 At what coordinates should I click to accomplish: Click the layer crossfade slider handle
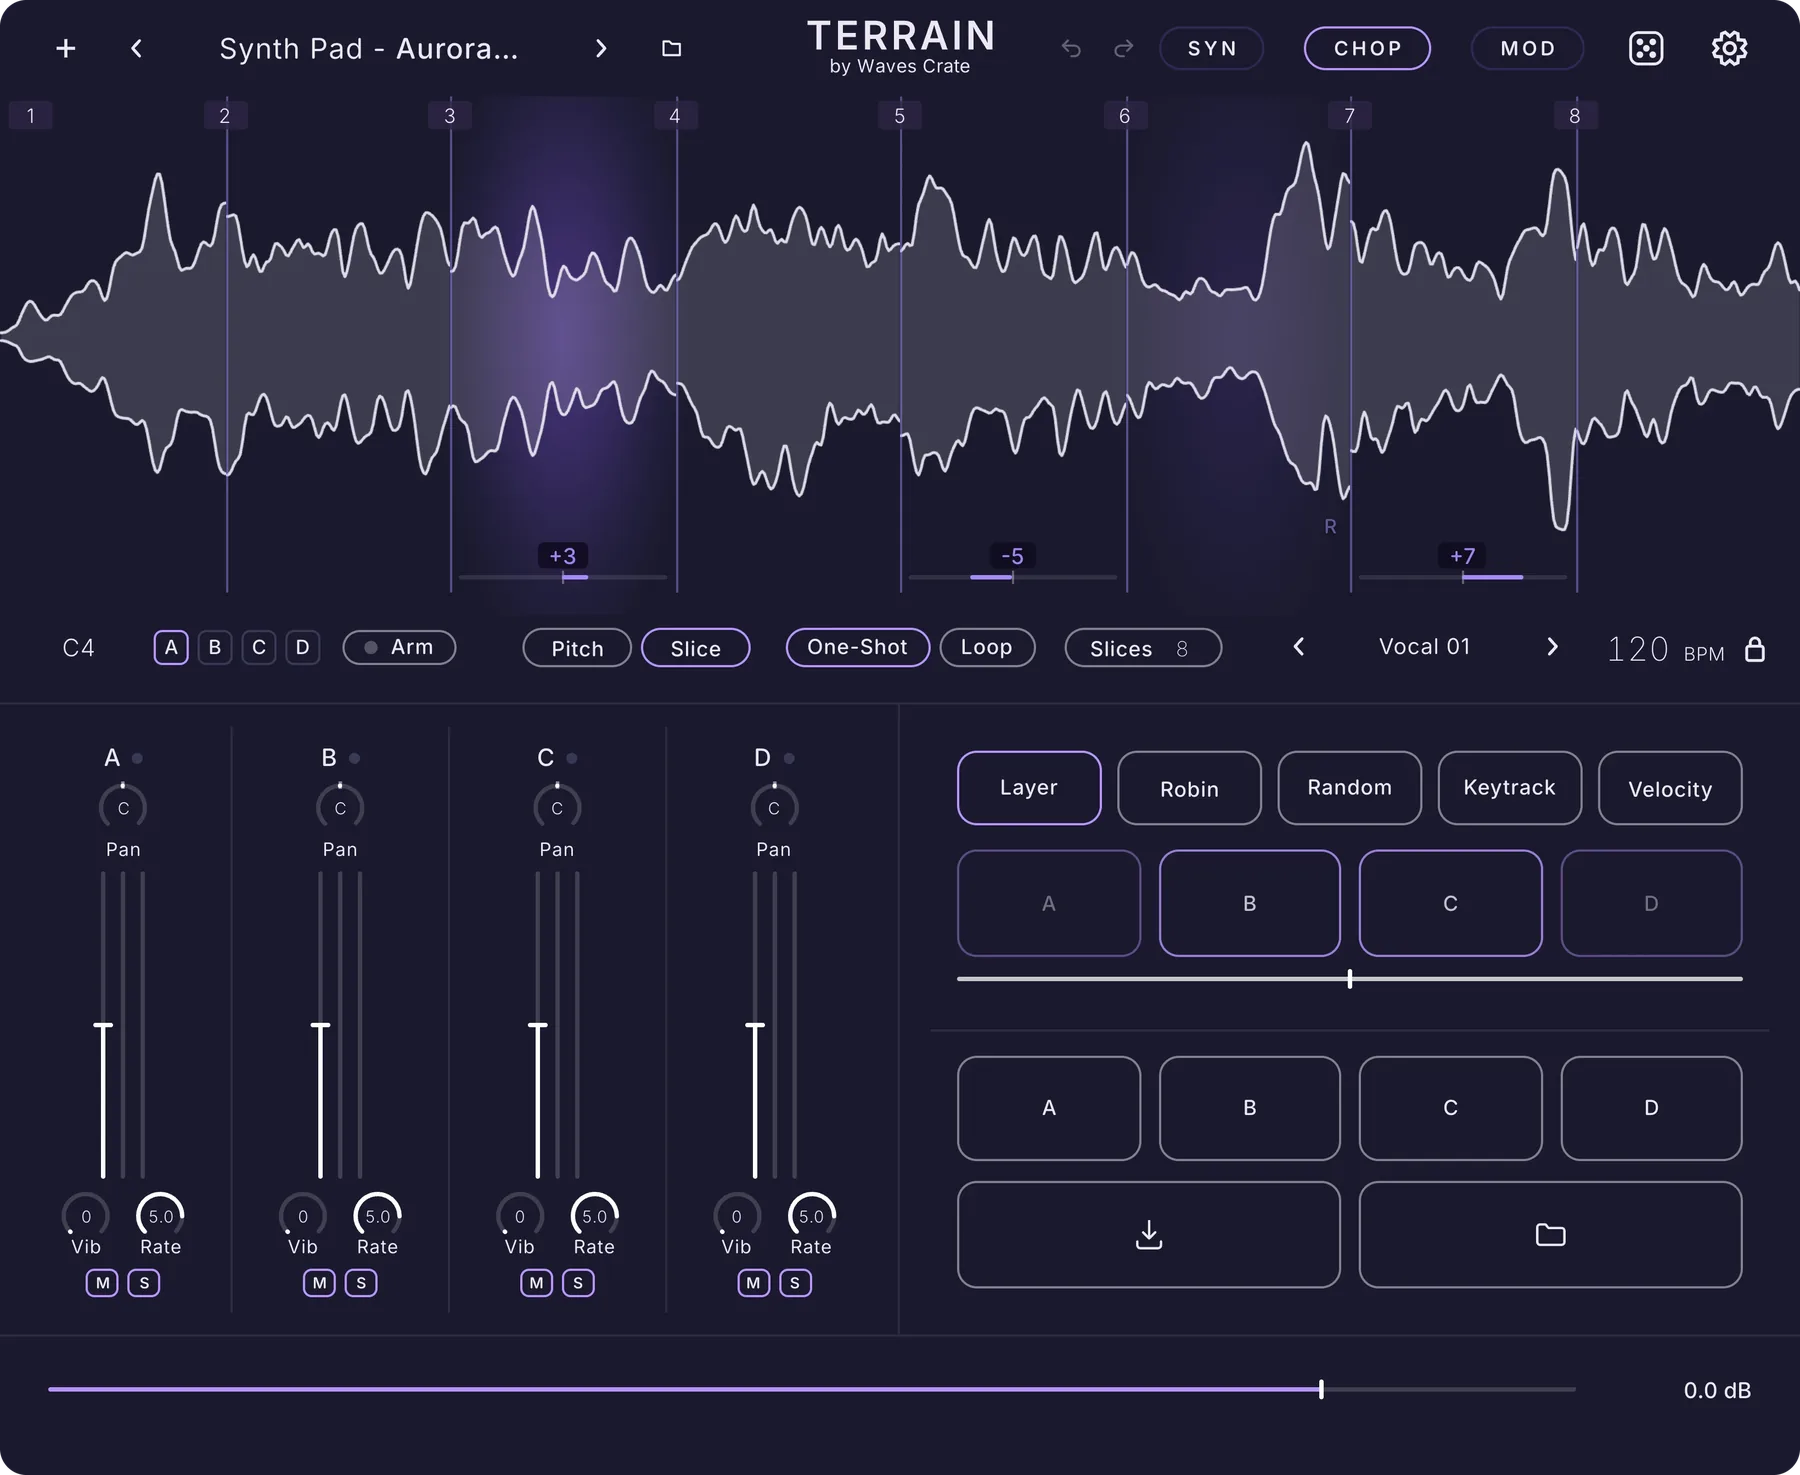pos(1350,979)
